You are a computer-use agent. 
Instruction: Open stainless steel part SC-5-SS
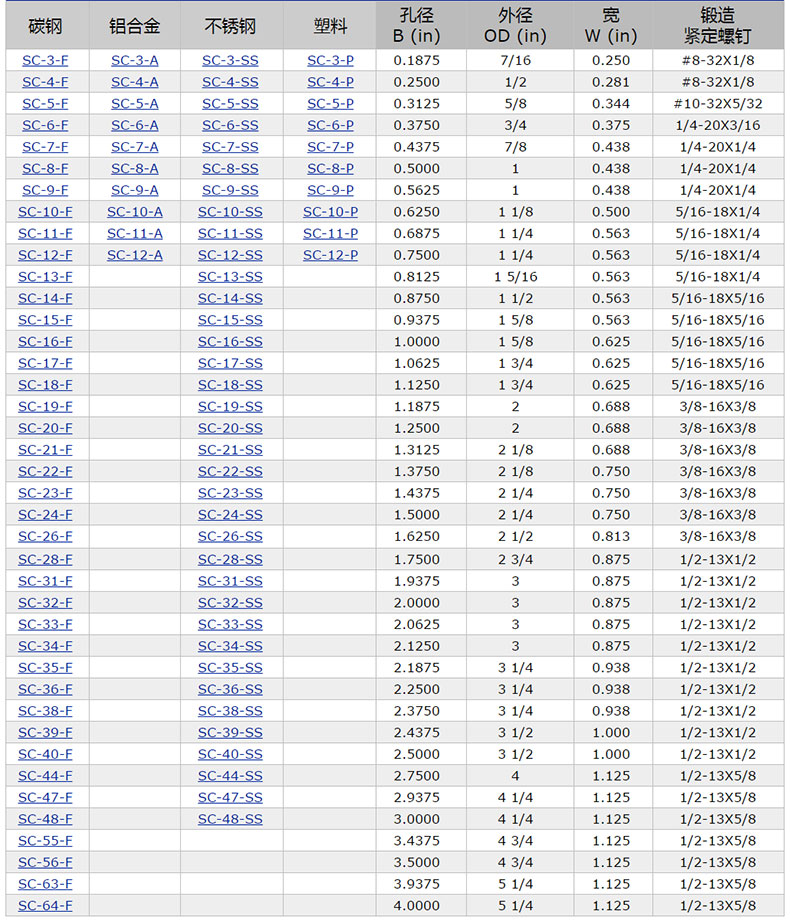[230, 104]
